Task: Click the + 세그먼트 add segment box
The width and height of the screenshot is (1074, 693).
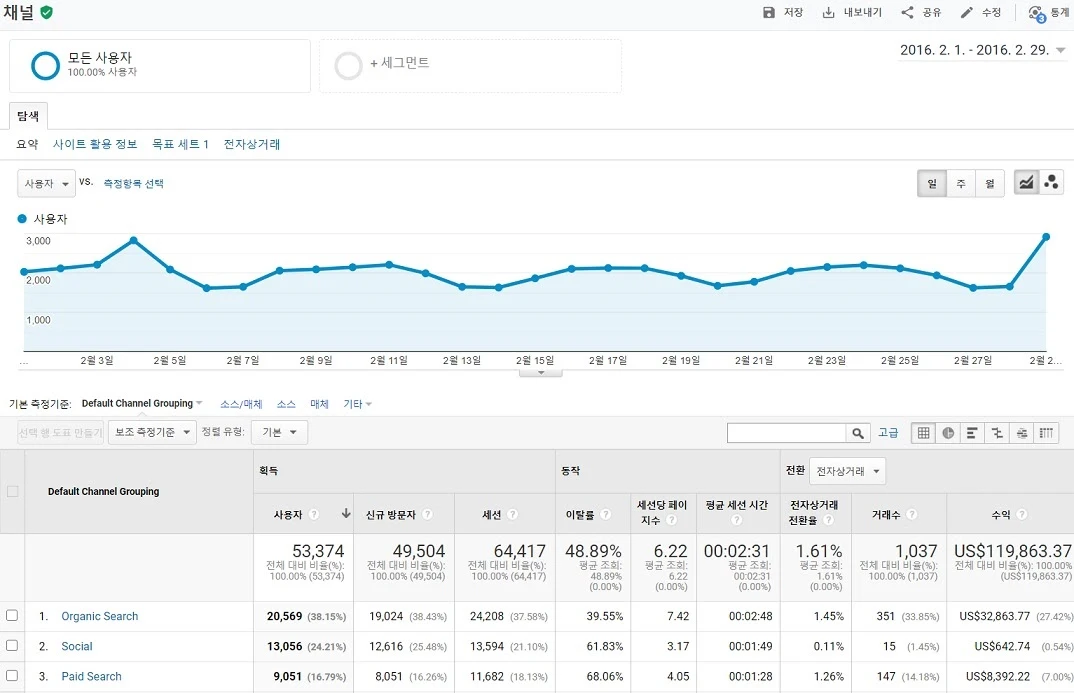Action: coord(471,66)
